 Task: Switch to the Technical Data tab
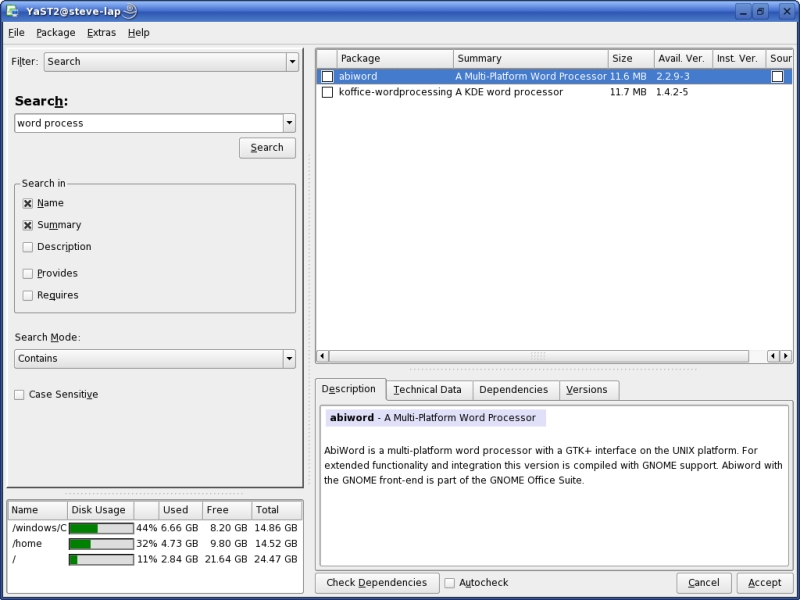427,390
